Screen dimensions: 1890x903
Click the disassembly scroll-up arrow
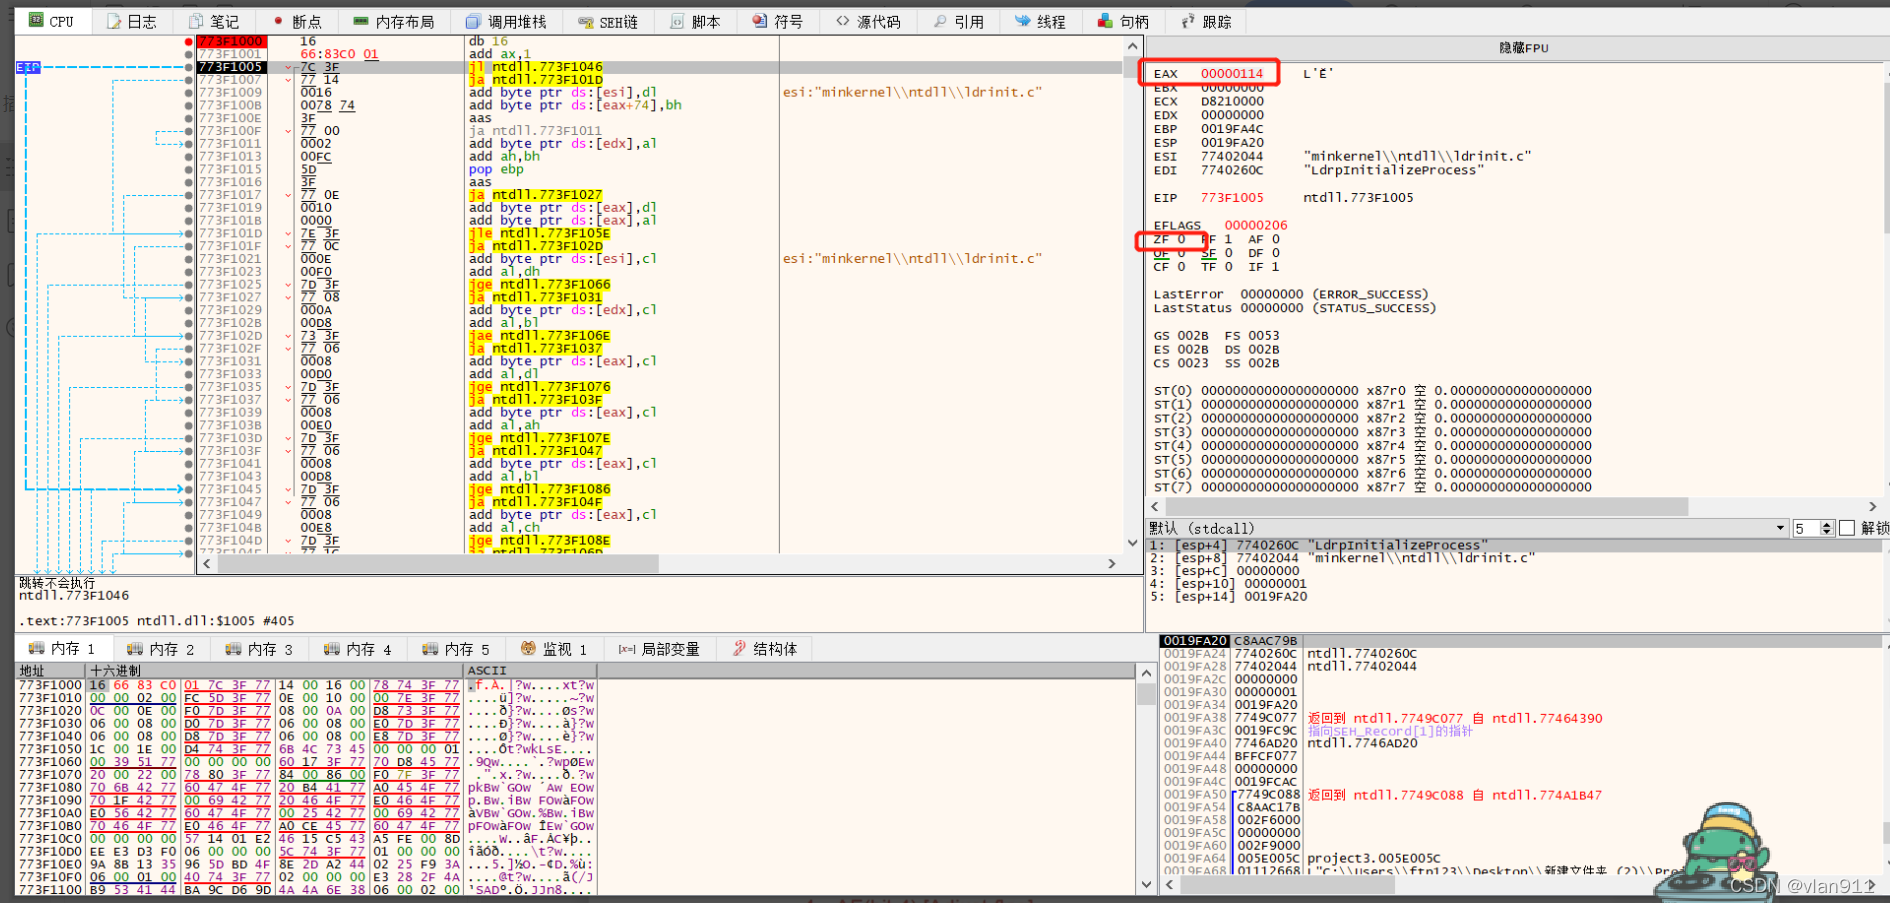[1132, 46]
